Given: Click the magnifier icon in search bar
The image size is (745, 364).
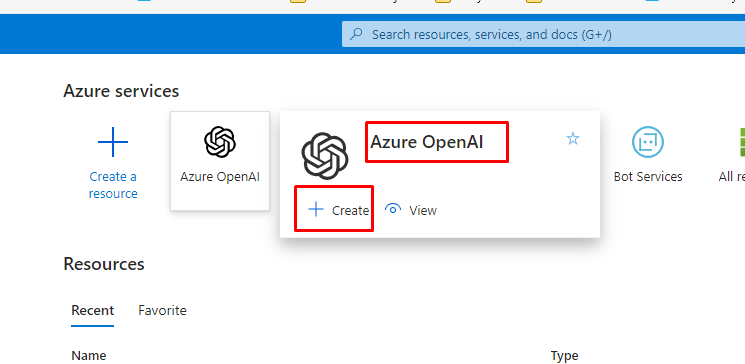Looking at the screenshot, I should (x=356, y=34).
